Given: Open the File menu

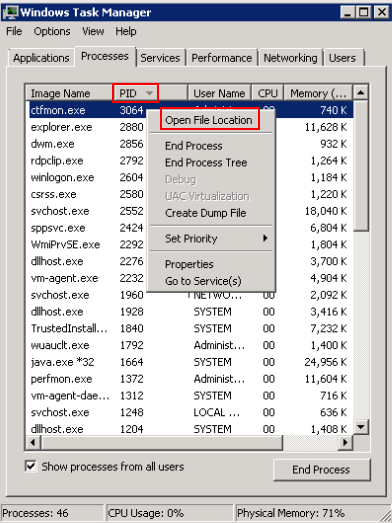Looking at the screenshot, I should point(14,31).
